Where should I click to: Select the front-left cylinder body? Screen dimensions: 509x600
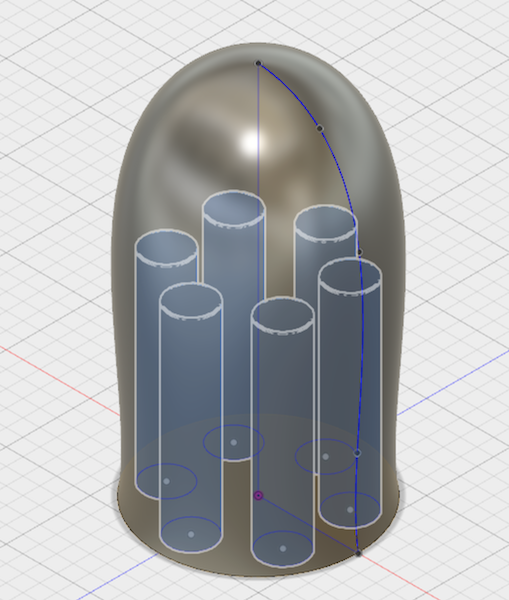click(191, 417)
